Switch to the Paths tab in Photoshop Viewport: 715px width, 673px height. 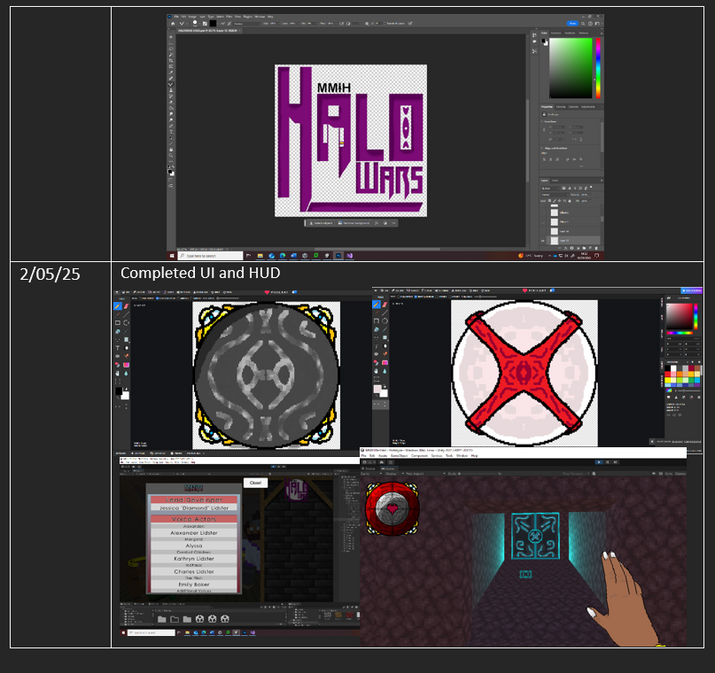click(555, 181)
